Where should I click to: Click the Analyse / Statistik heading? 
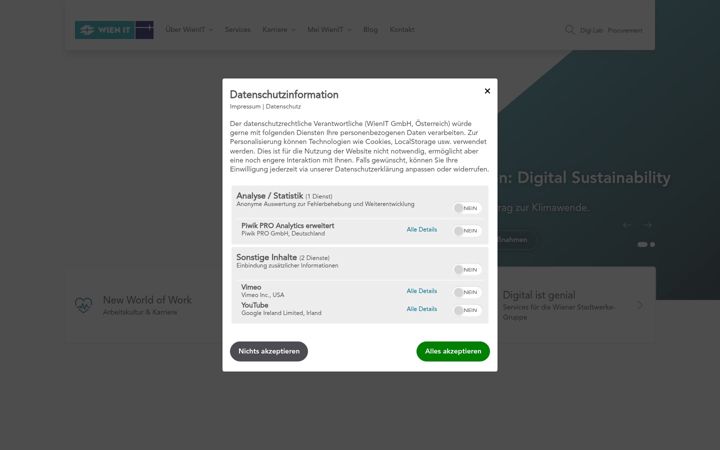tap(270, 196)
